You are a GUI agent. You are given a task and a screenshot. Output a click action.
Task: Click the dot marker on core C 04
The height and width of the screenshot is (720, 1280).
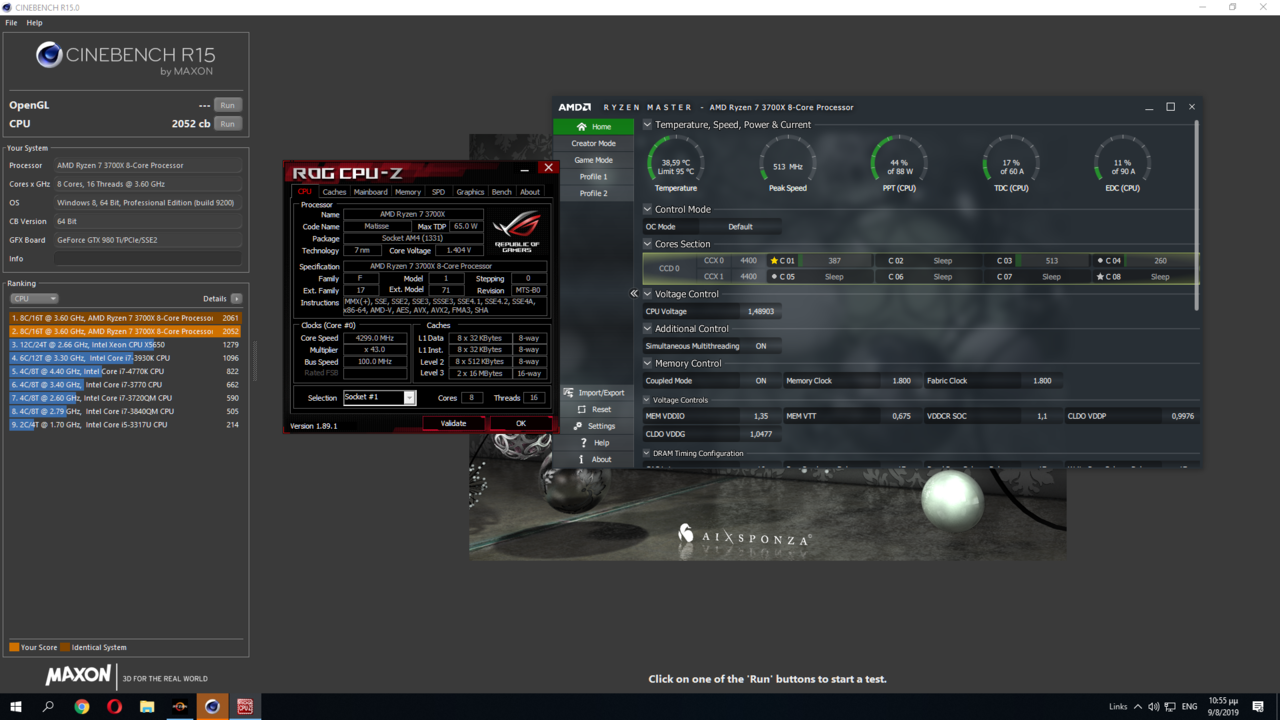(1100, 261)
